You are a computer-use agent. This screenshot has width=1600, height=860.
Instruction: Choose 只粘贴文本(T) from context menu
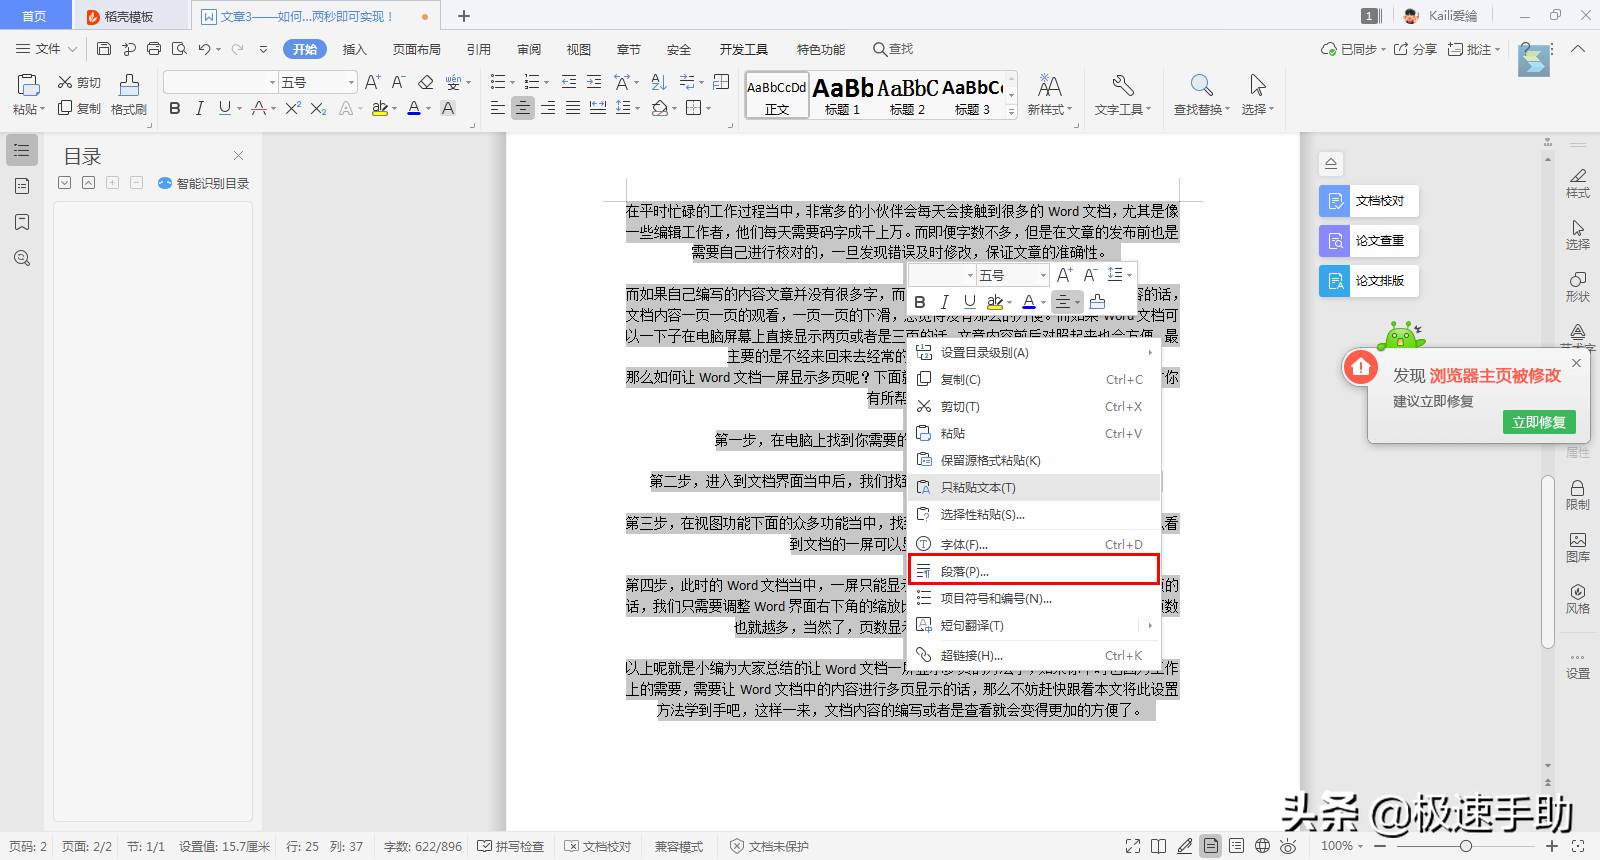tap(1034, 487)
